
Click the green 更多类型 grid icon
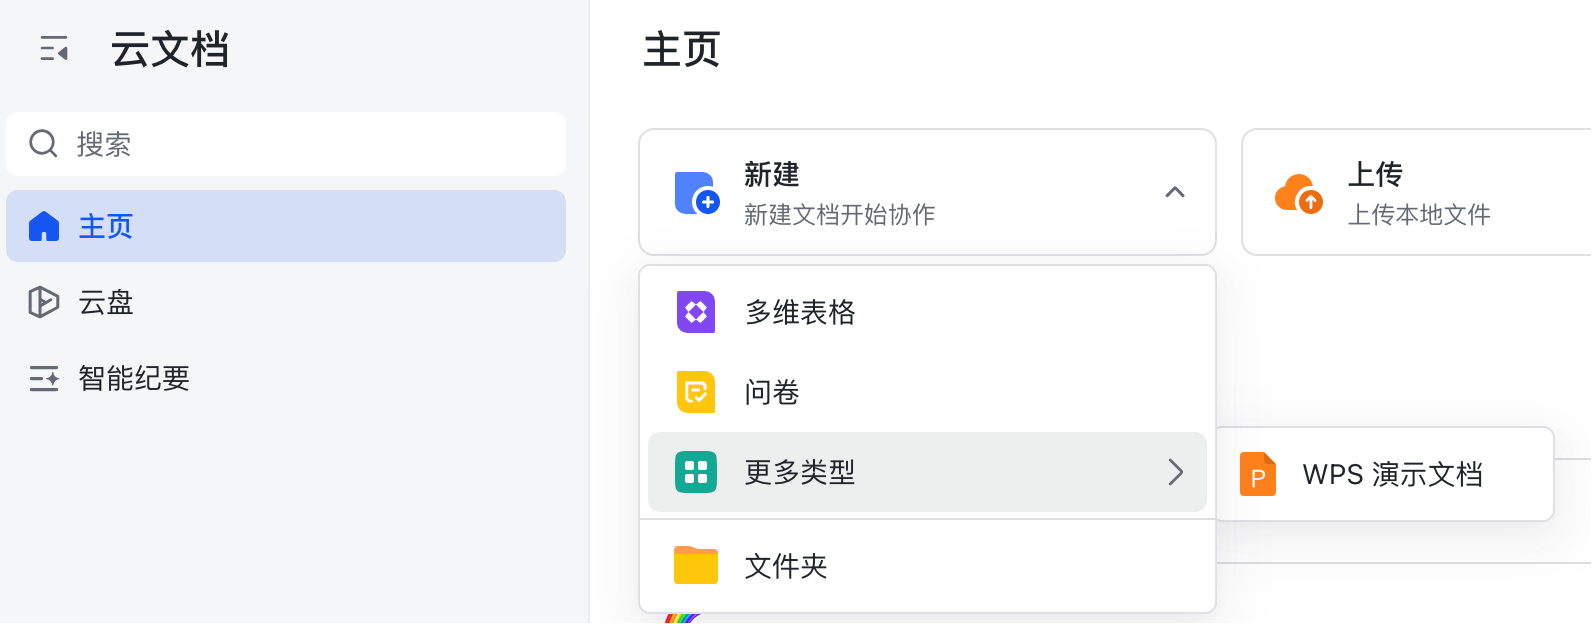(696, 472)
